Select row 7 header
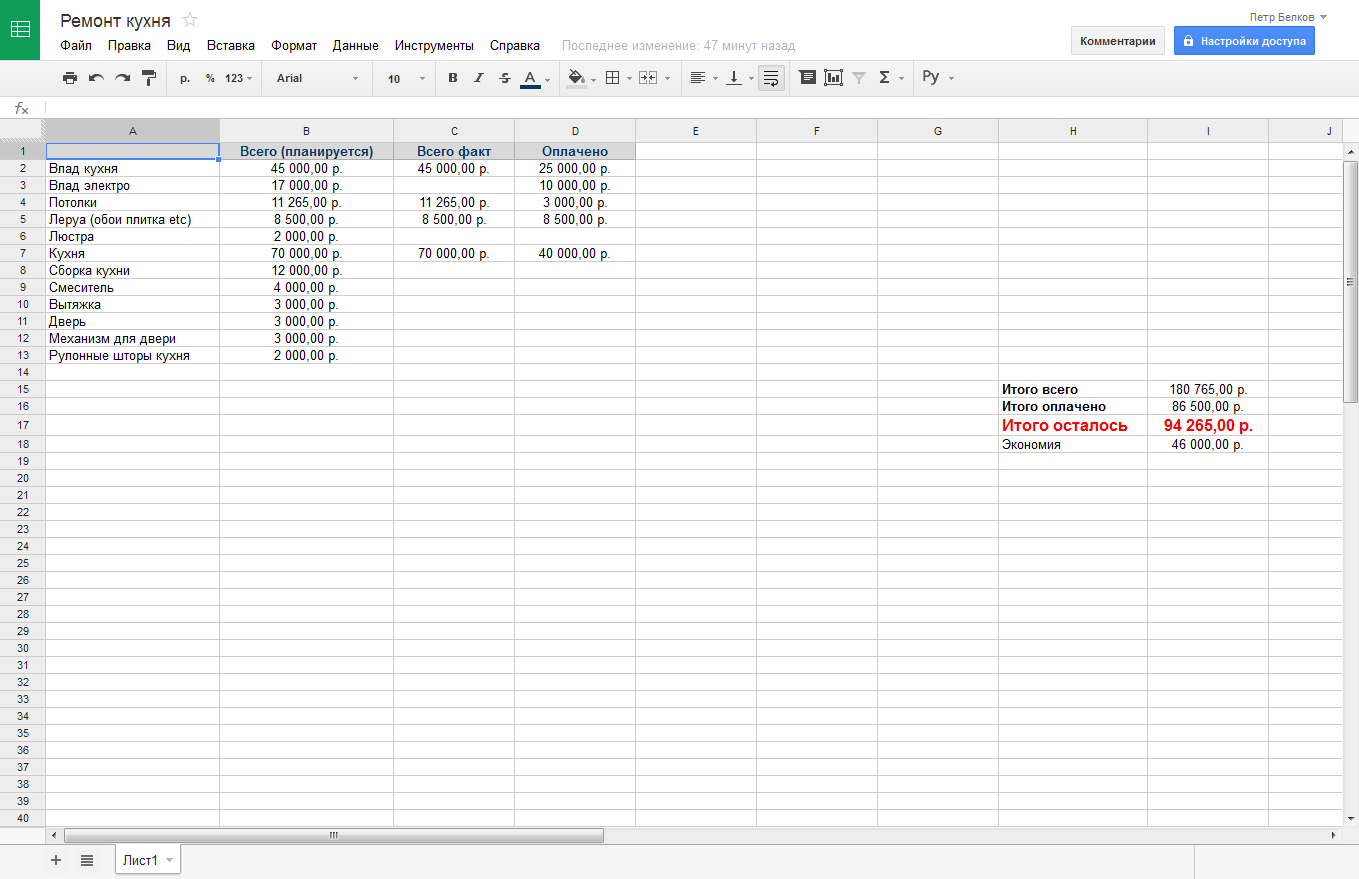 22,254
